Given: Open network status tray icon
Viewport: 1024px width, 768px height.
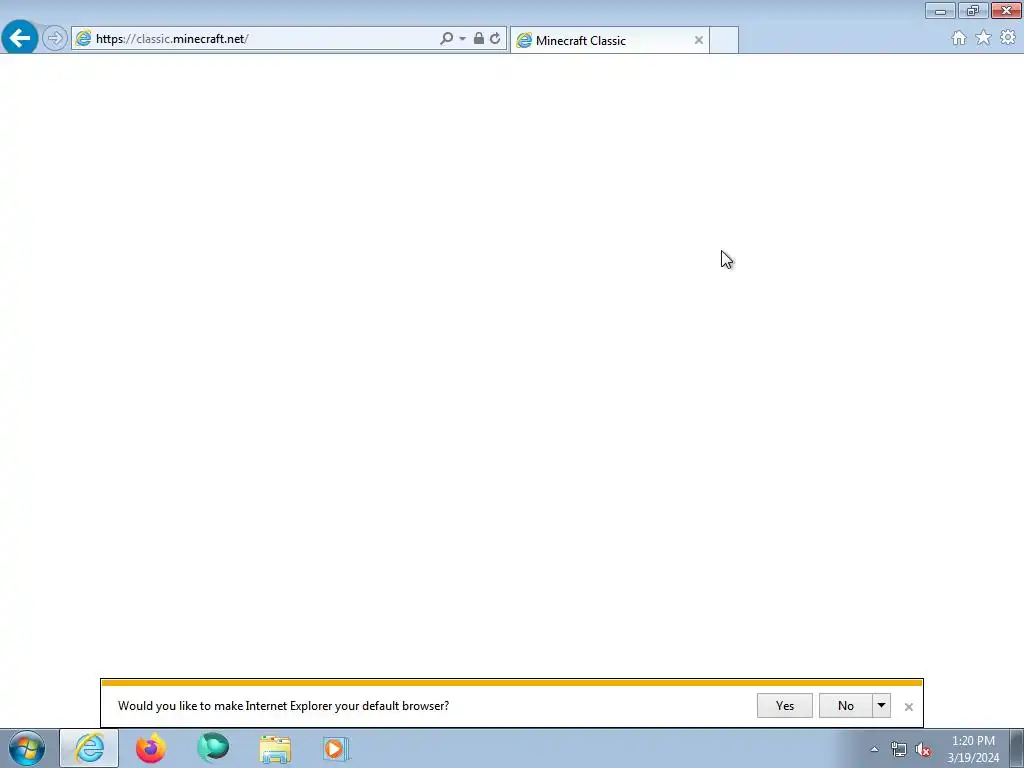Looking at the screenshot, I should (x=899, y=750).
